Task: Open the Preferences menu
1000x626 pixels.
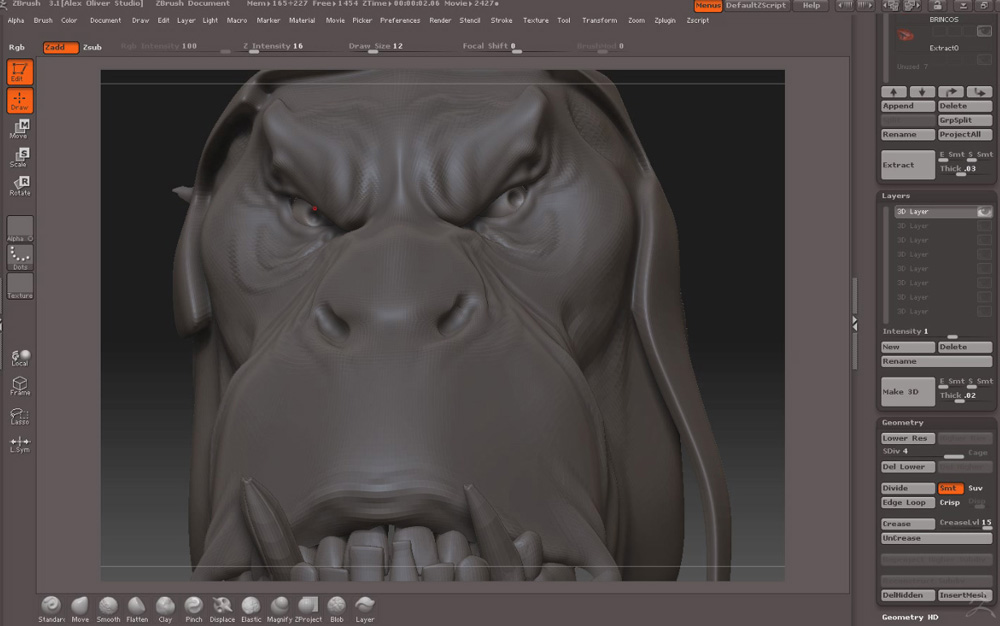Action: click(400, 20)
